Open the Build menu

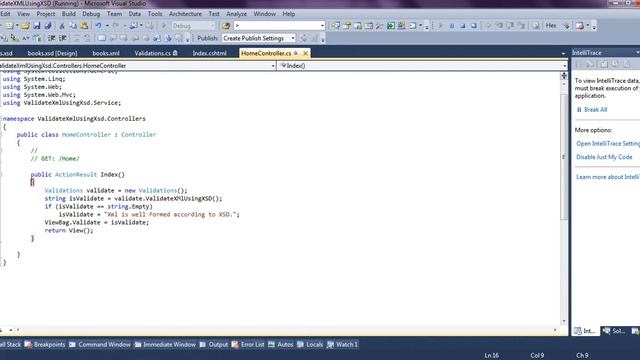[x=69, y=14]
